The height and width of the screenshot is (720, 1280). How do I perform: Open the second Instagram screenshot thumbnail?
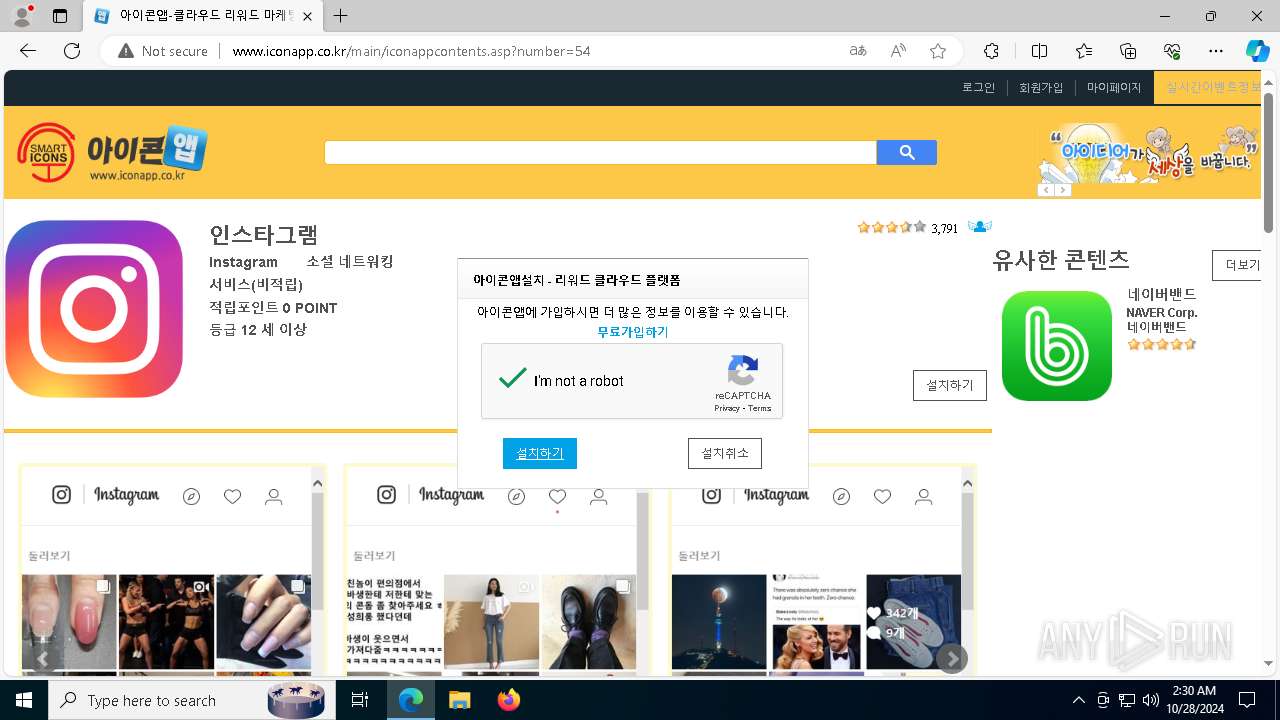(x=497, y=571)
